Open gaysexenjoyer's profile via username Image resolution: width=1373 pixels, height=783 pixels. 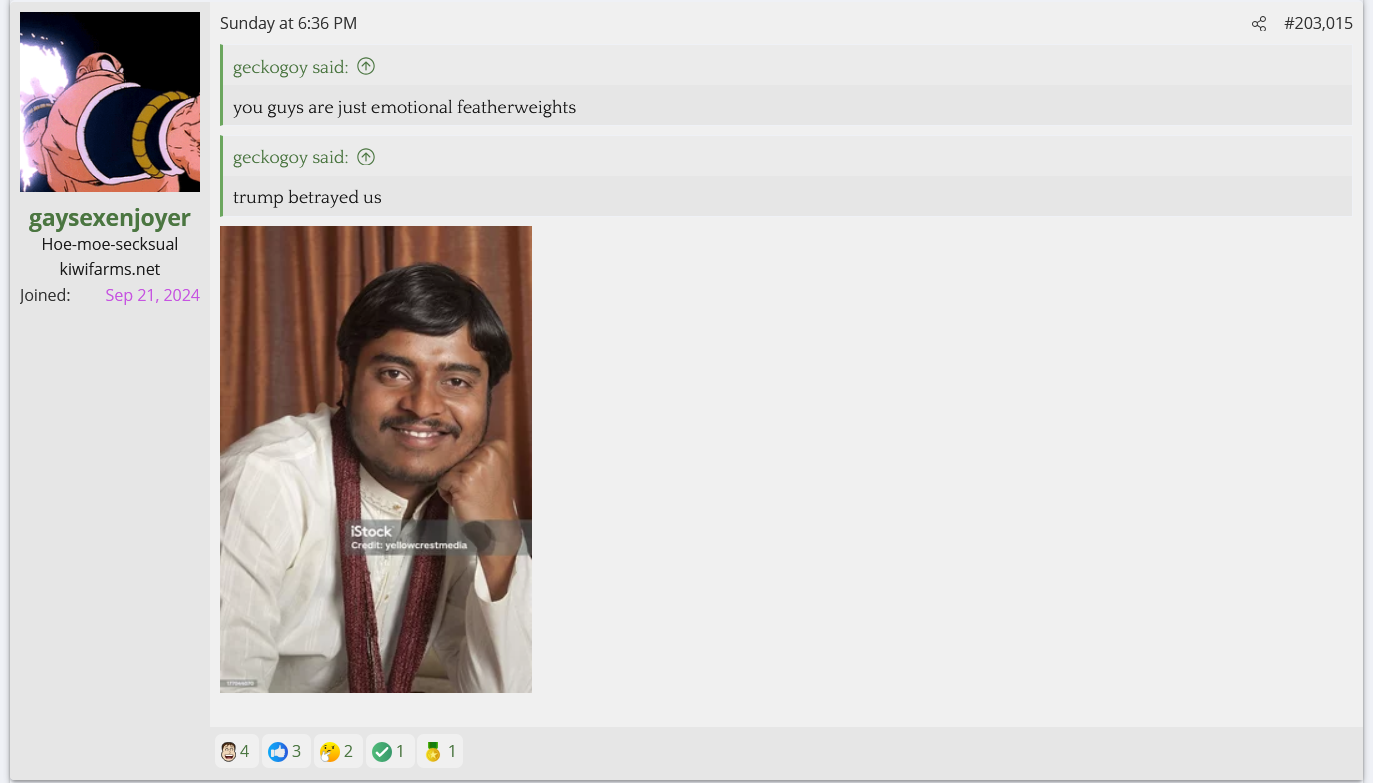[109, 218]
